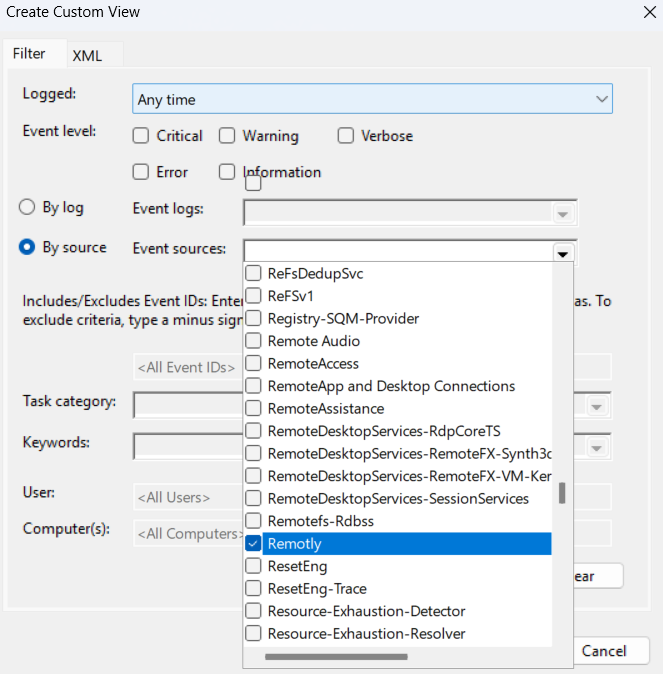663x674 pixels.
Task: Enable the Error event level checkbox
Action: point(141,172)
